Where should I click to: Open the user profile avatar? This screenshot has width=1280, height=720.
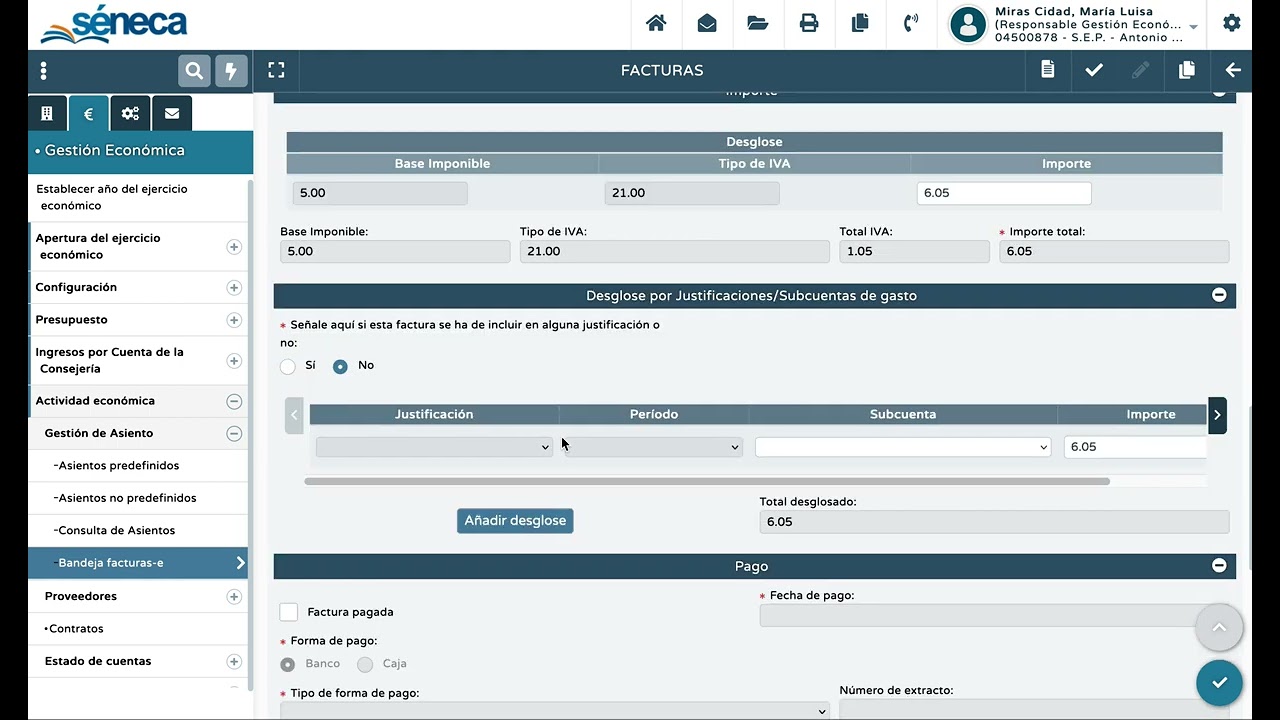point(967,24)
